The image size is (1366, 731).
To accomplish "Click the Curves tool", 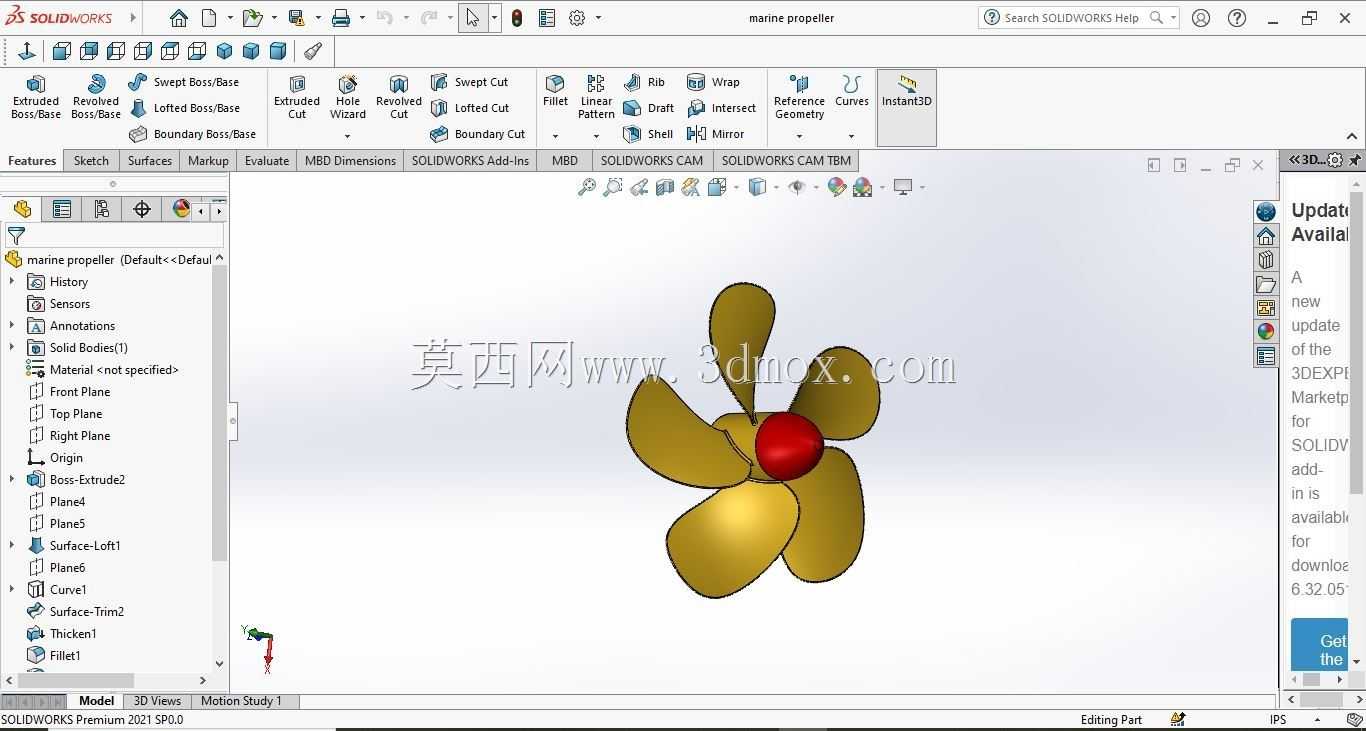I will (x=852, y=91).
